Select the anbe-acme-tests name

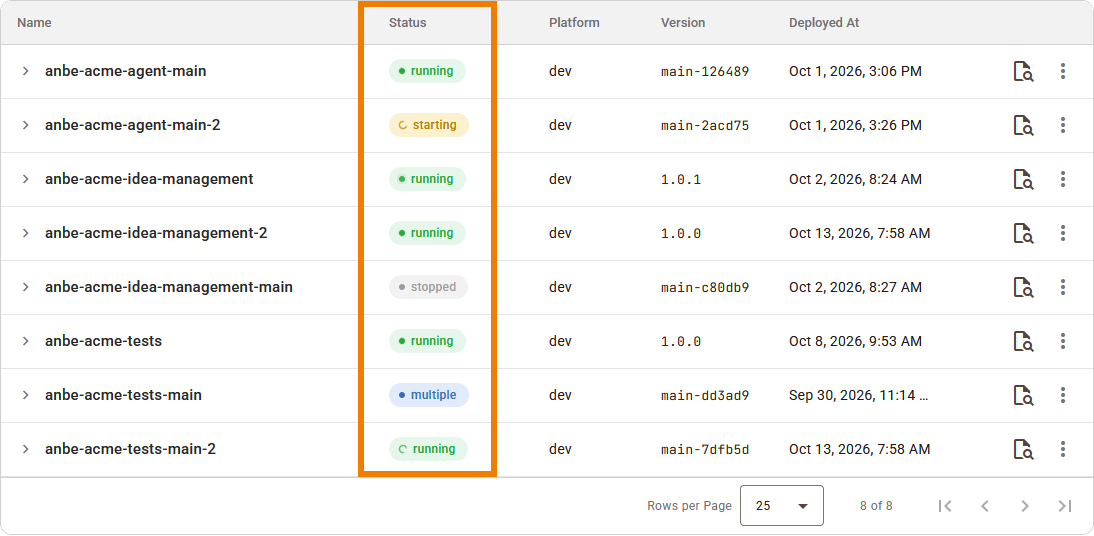pos(103,341)
